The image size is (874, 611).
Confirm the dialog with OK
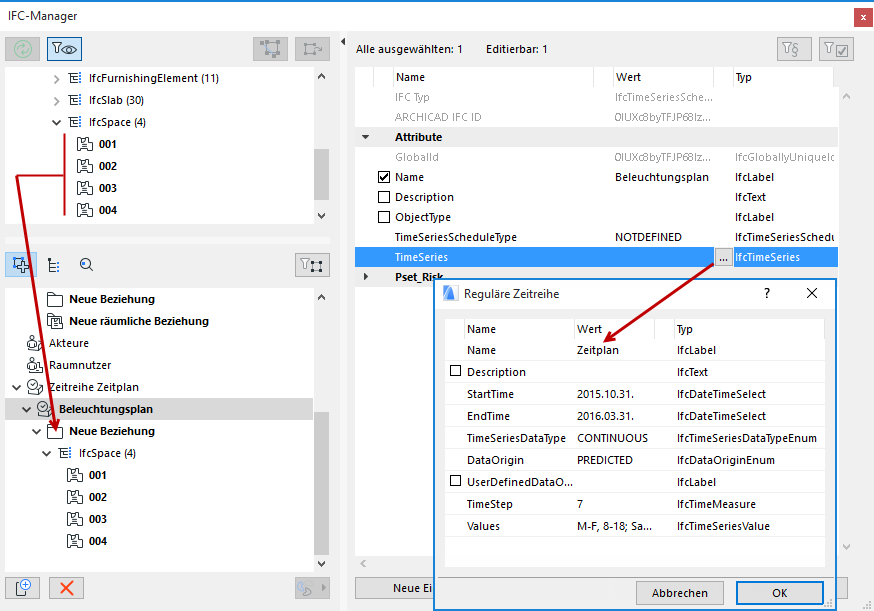(779, 593)
